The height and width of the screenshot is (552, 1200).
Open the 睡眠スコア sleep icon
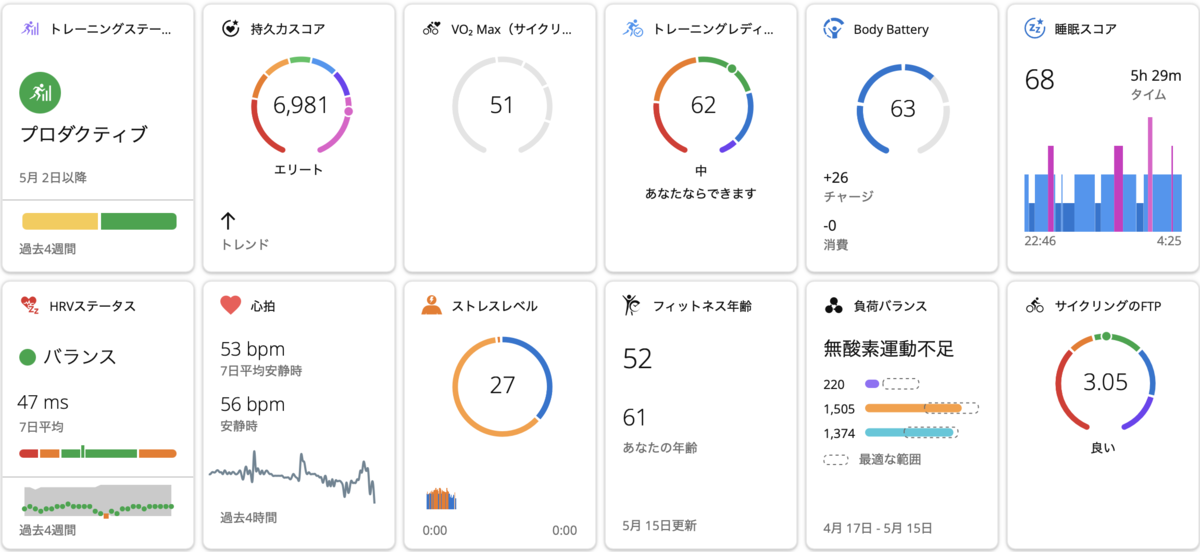1034,29
